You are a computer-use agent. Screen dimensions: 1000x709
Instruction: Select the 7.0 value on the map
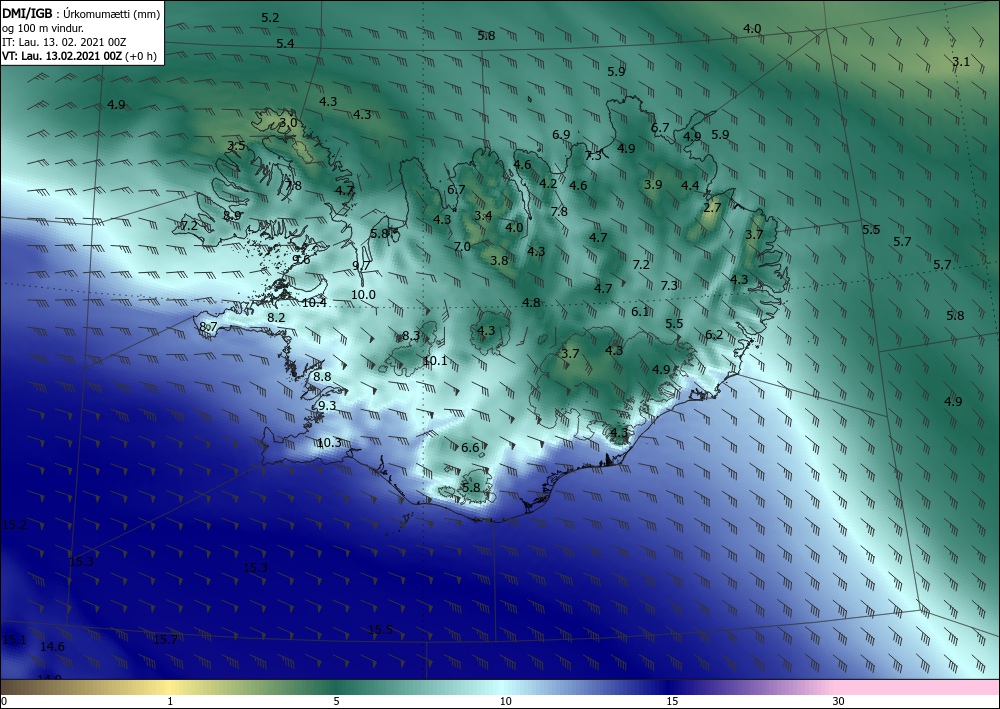(x=462, y=247)
